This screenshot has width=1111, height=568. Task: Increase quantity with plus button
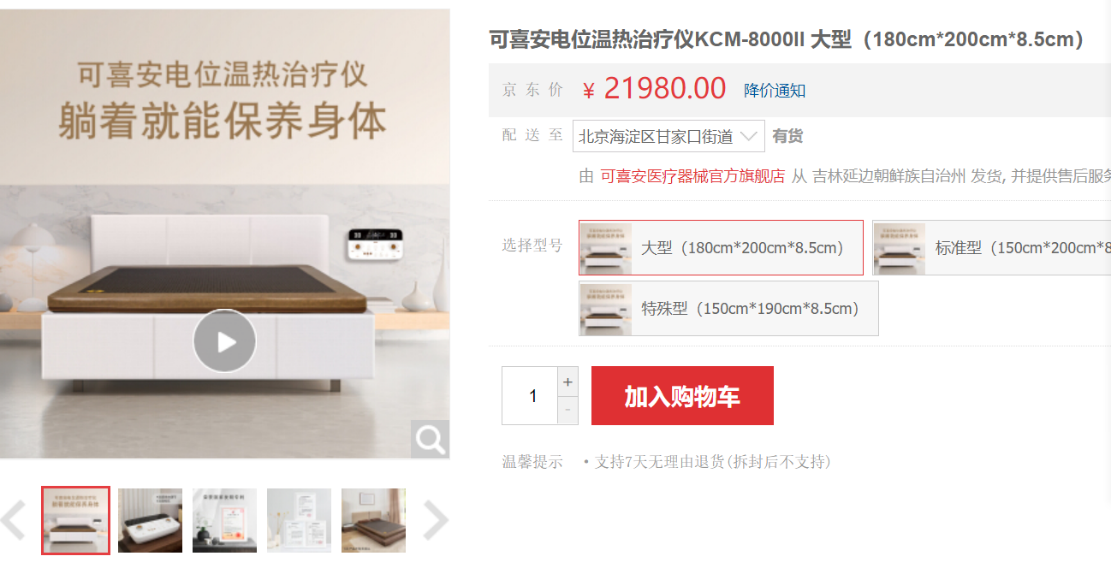[568, 382]
